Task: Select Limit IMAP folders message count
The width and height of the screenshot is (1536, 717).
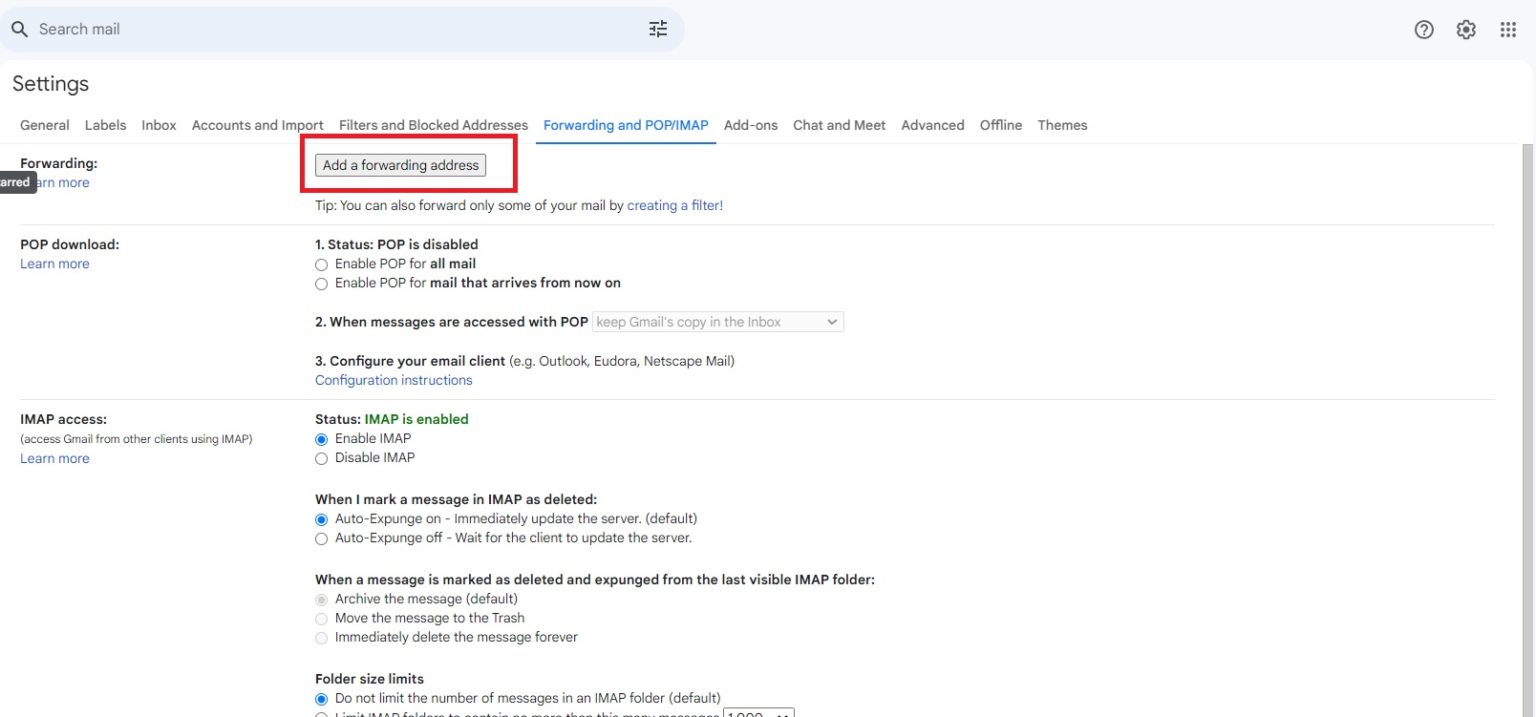Action: coord(321,715)
